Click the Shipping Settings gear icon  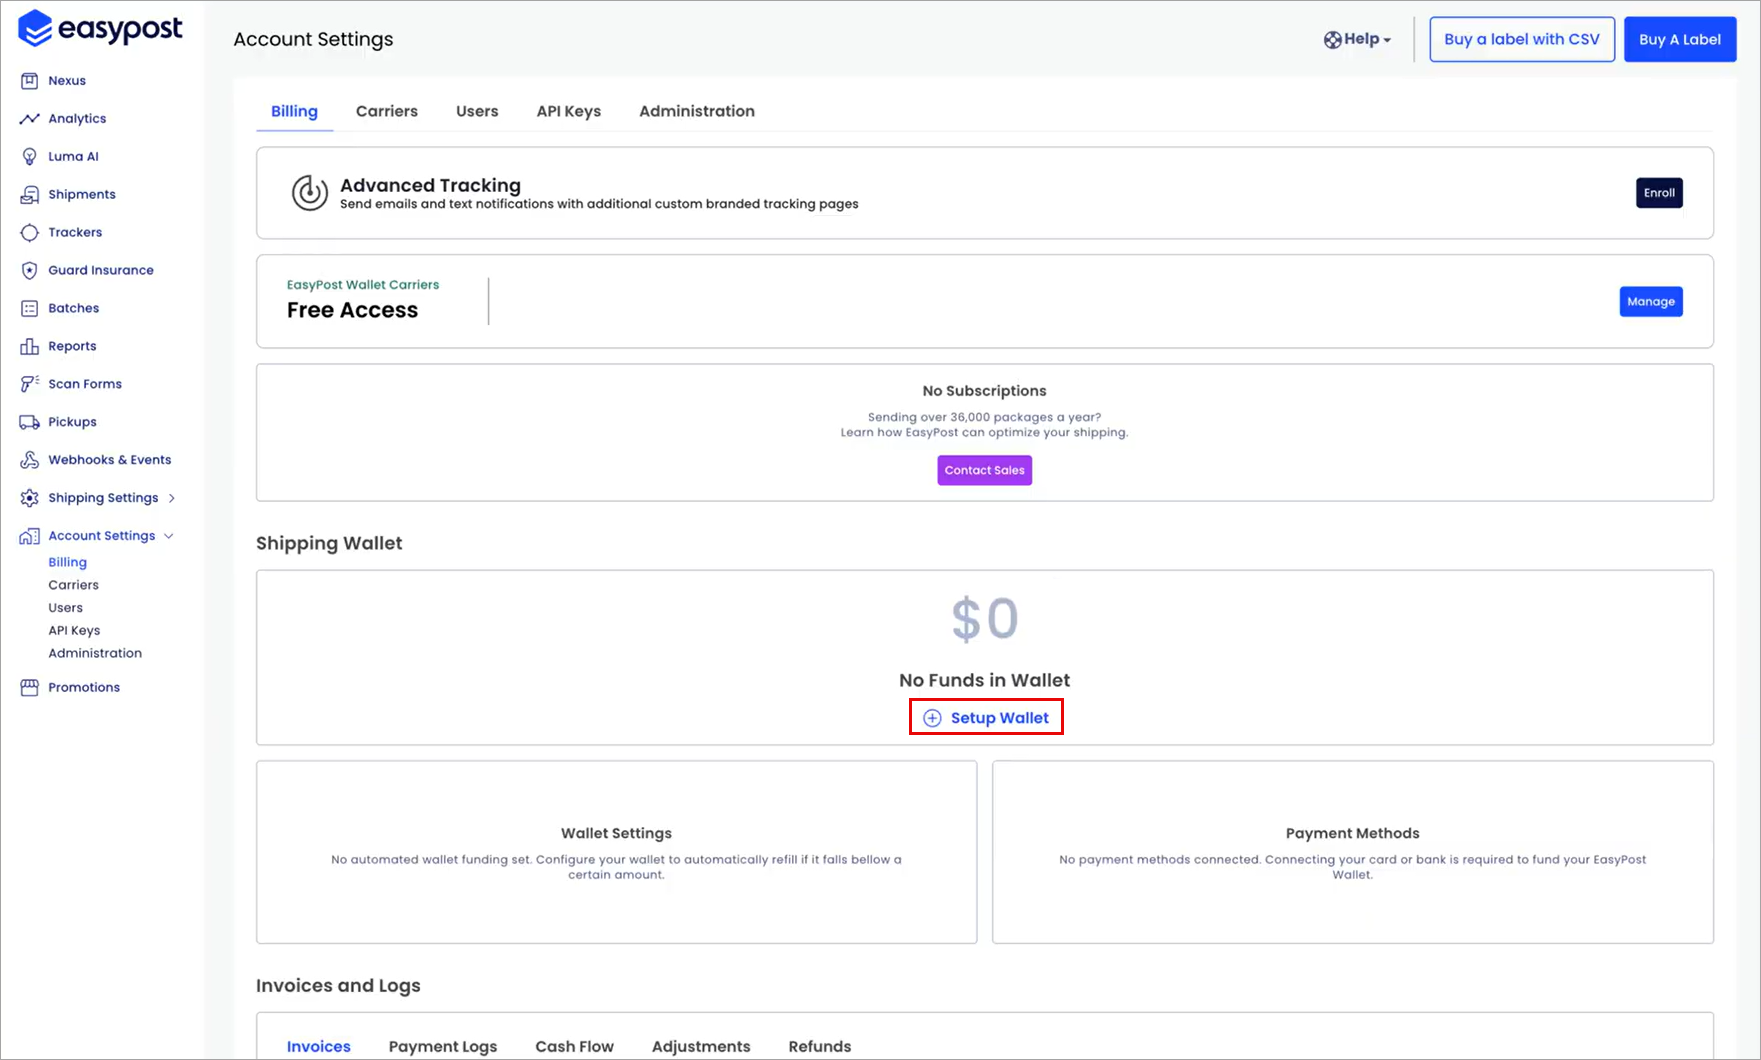30,498
